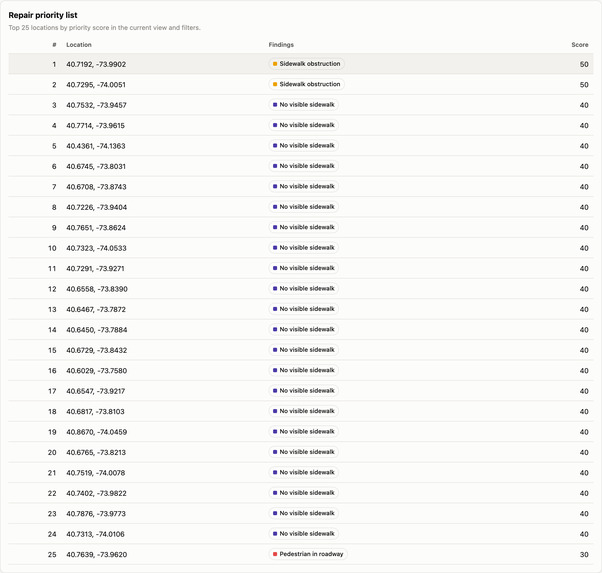The height and width of the screenshot is (573, 602).
Task: Click No visible sidewalk tag for 40.7532, -73.9457
Action: [x=303, y=104]
